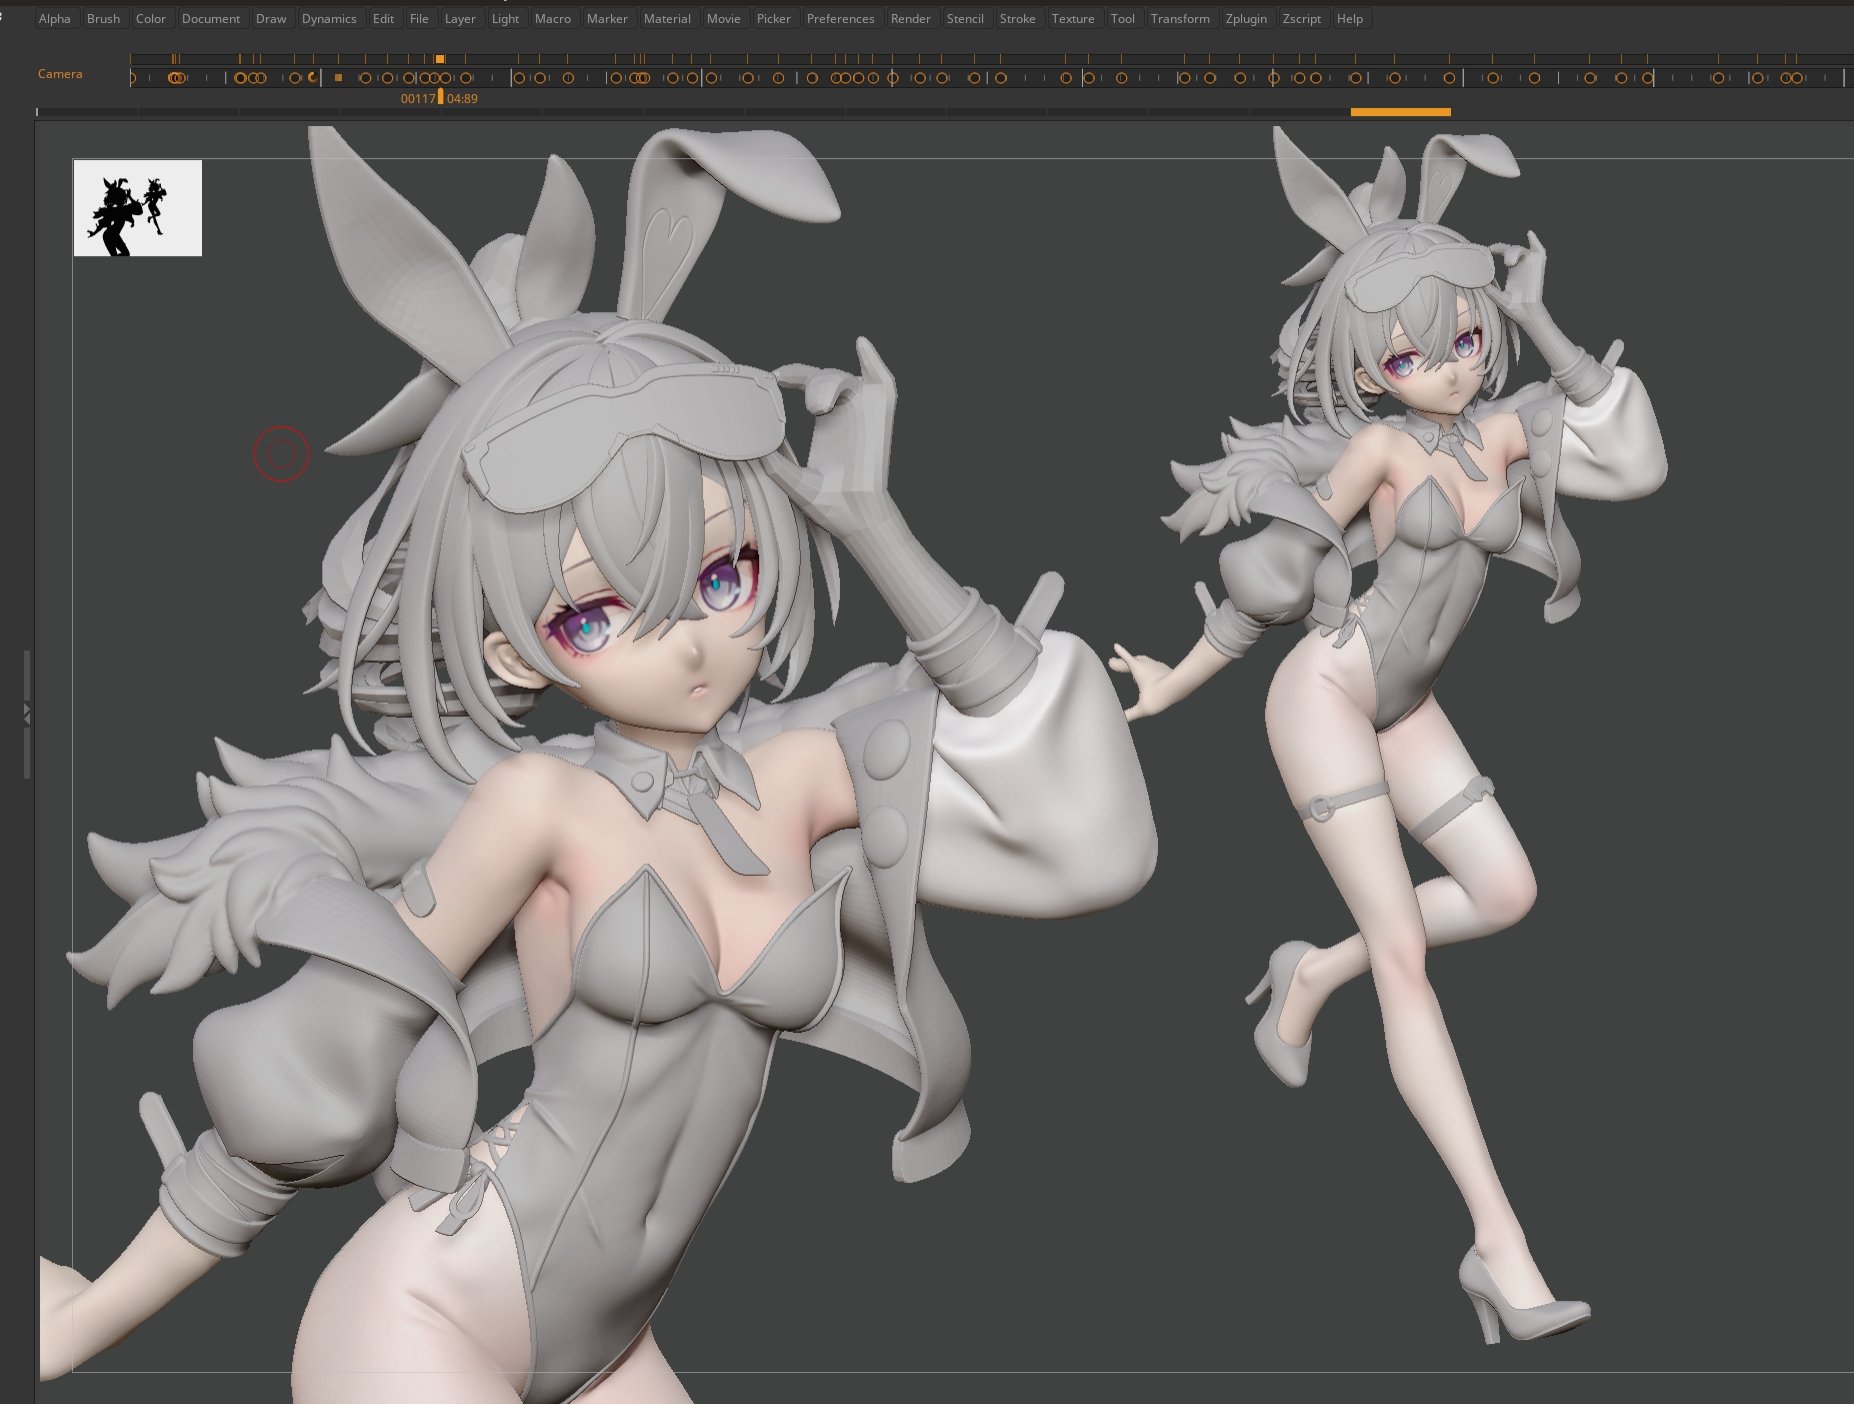The image size is (1854, 1404).
Task: Click the black silhouette thumbnail preview
Action: [x=138, y=208]
